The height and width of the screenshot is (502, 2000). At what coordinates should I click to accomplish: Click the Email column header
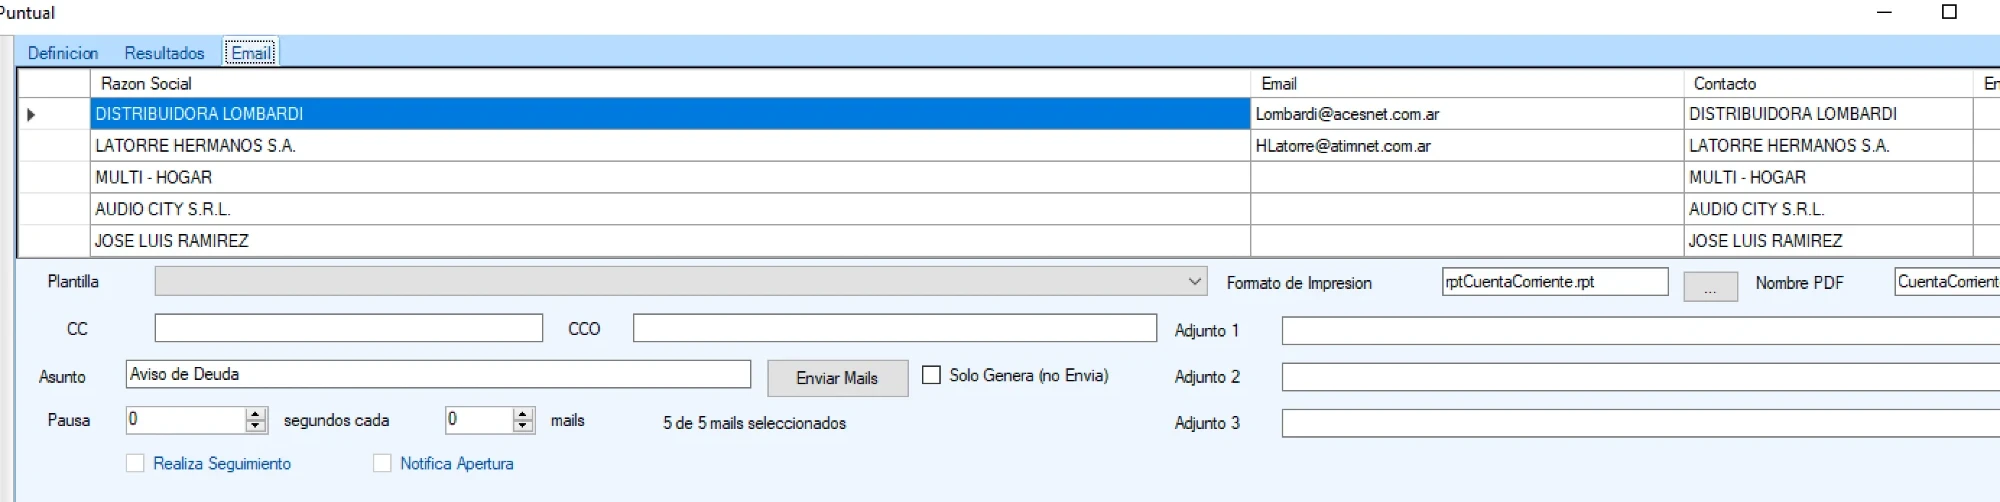[x=1467, y=84]
